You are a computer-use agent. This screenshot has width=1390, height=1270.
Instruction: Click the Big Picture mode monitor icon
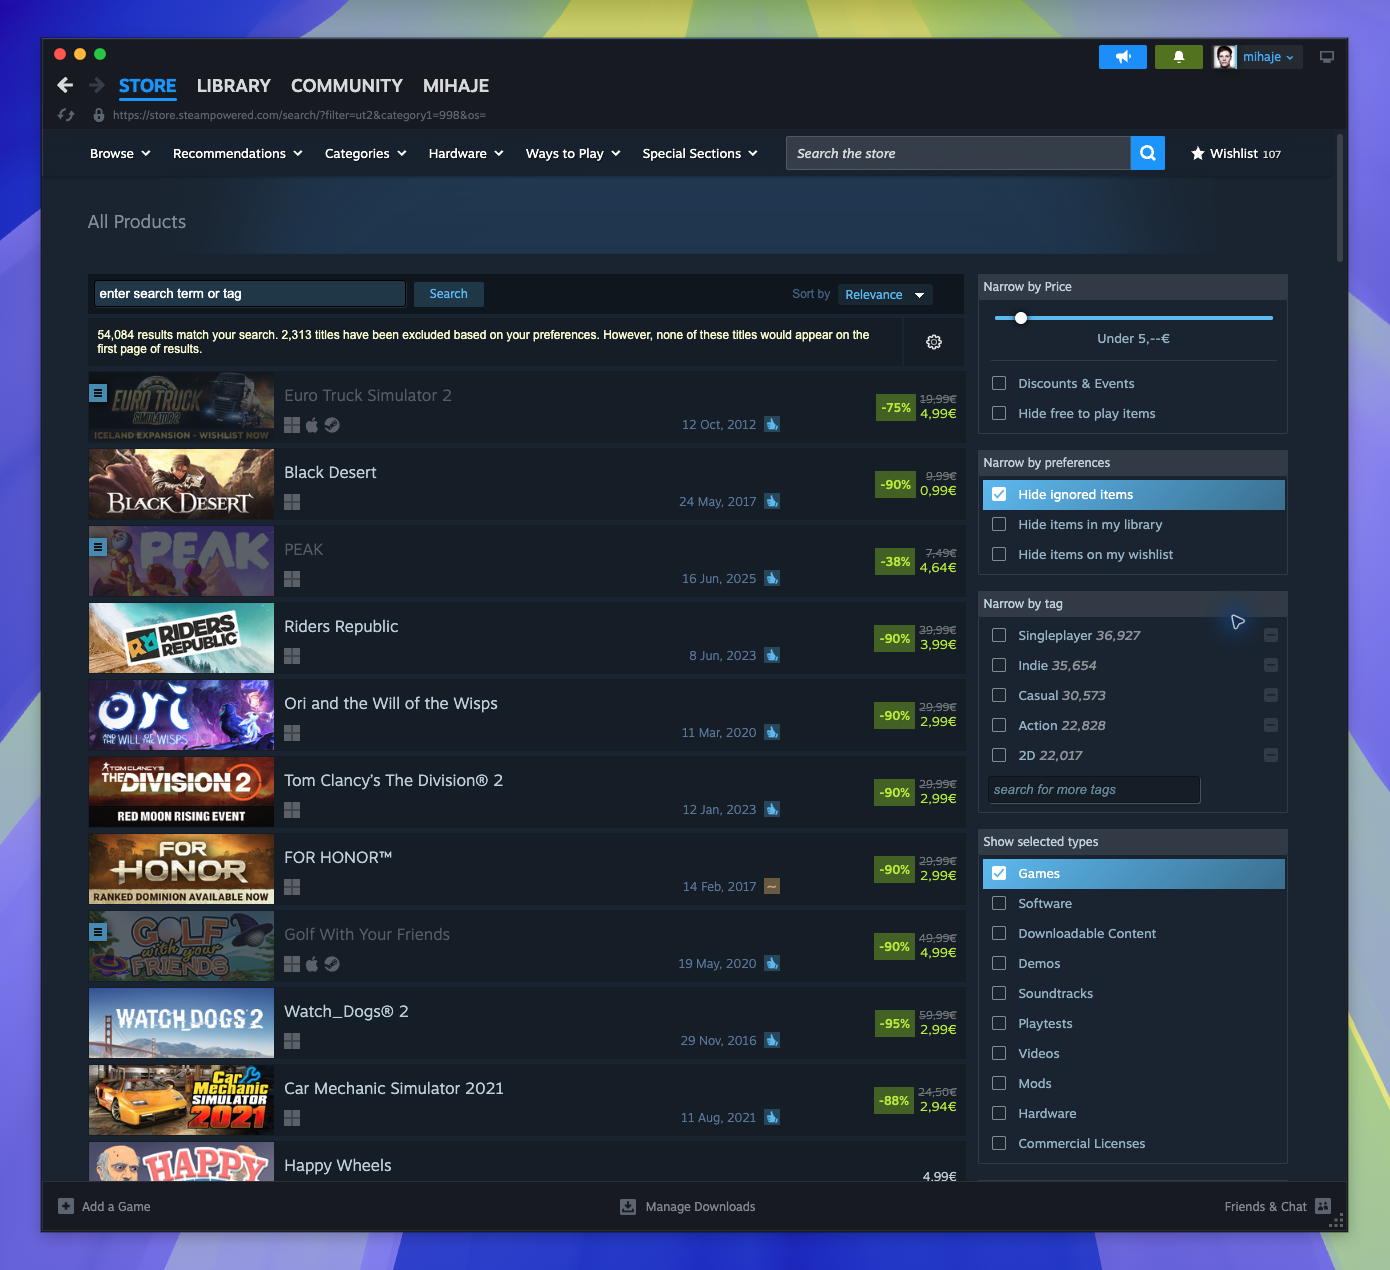(1327, 57)
